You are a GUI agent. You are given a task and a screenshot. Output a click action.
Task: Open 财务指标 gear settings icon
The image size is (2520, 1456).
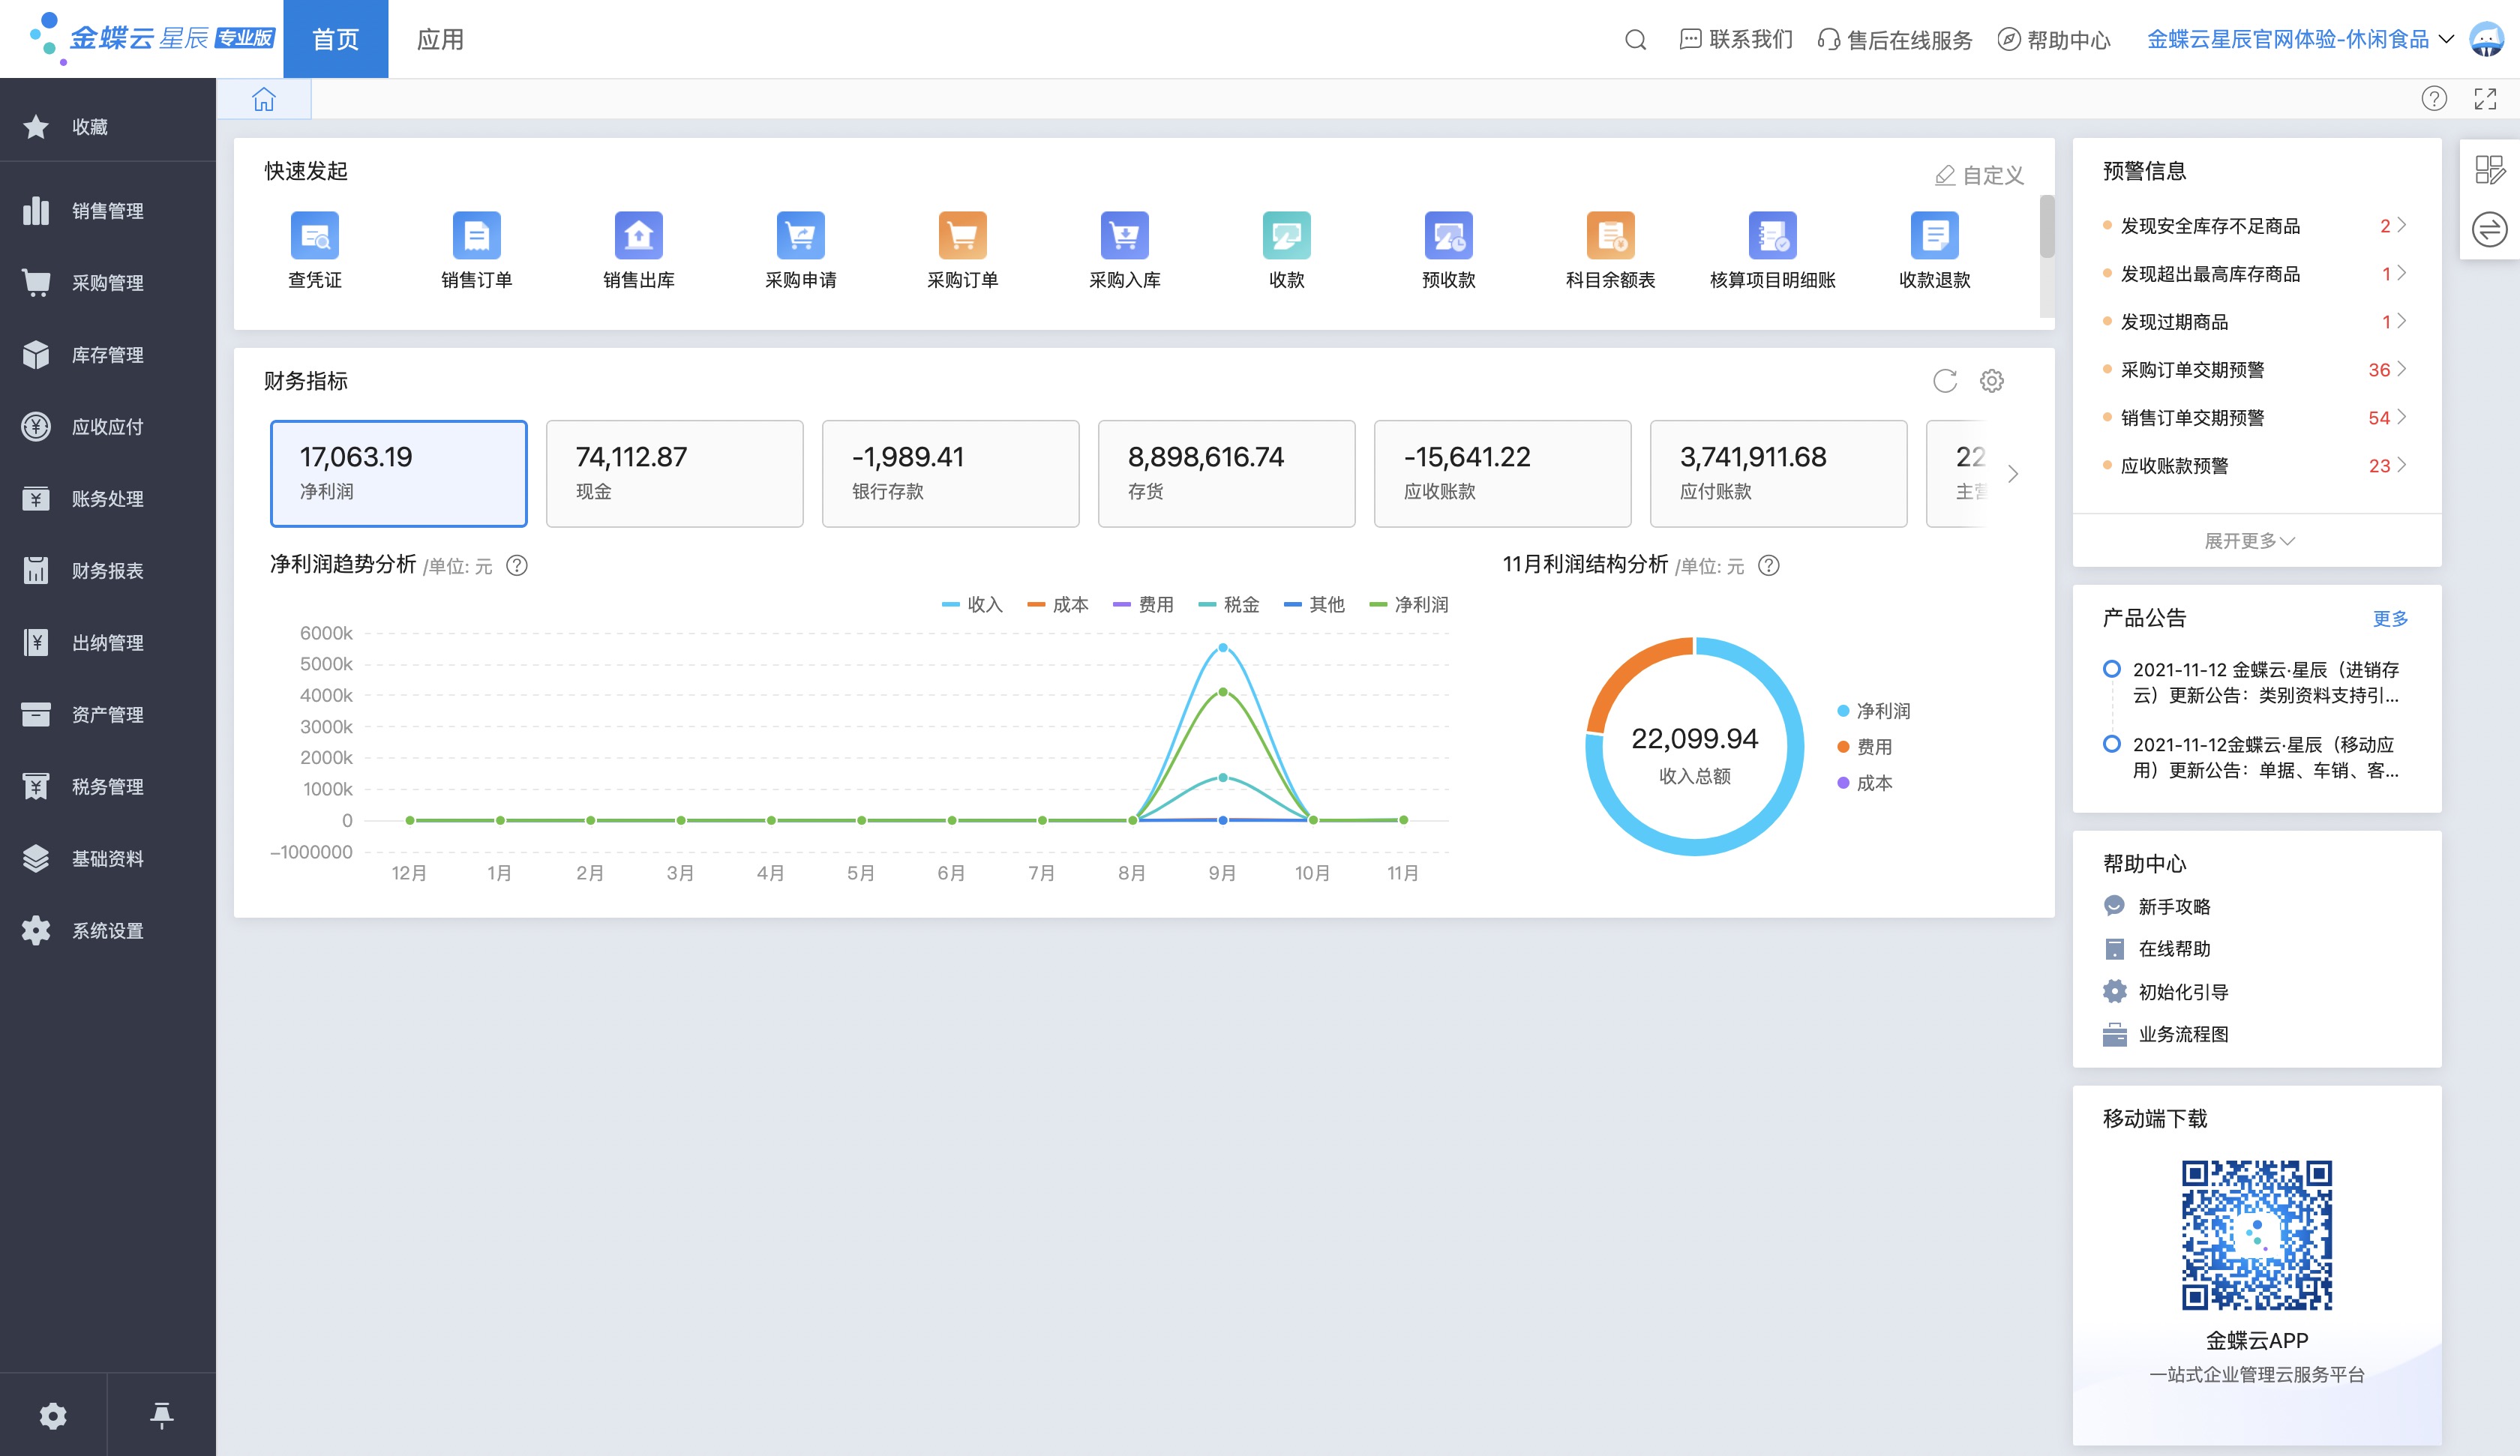click(x=1991, y=381)
